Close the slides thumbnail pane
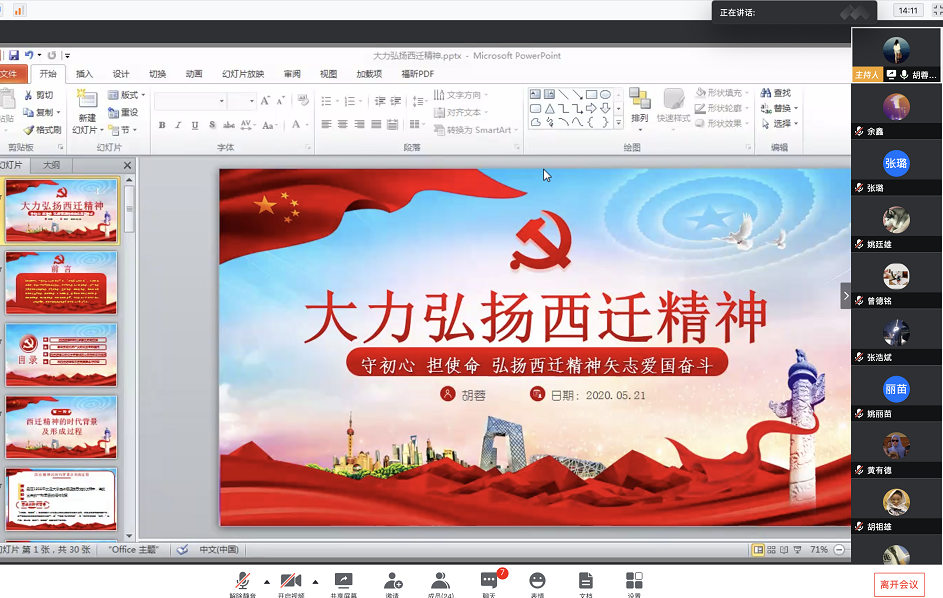The width and height of the screenshot is (943, 598). (127, 165)
